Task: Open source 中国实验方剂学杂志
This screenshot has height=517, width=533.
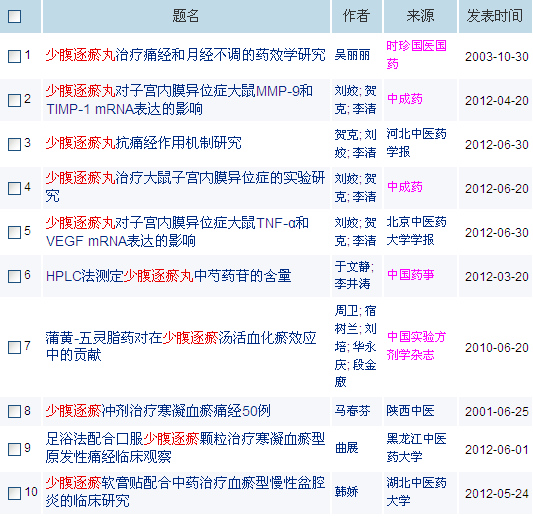Action: [x=416, y=346]
